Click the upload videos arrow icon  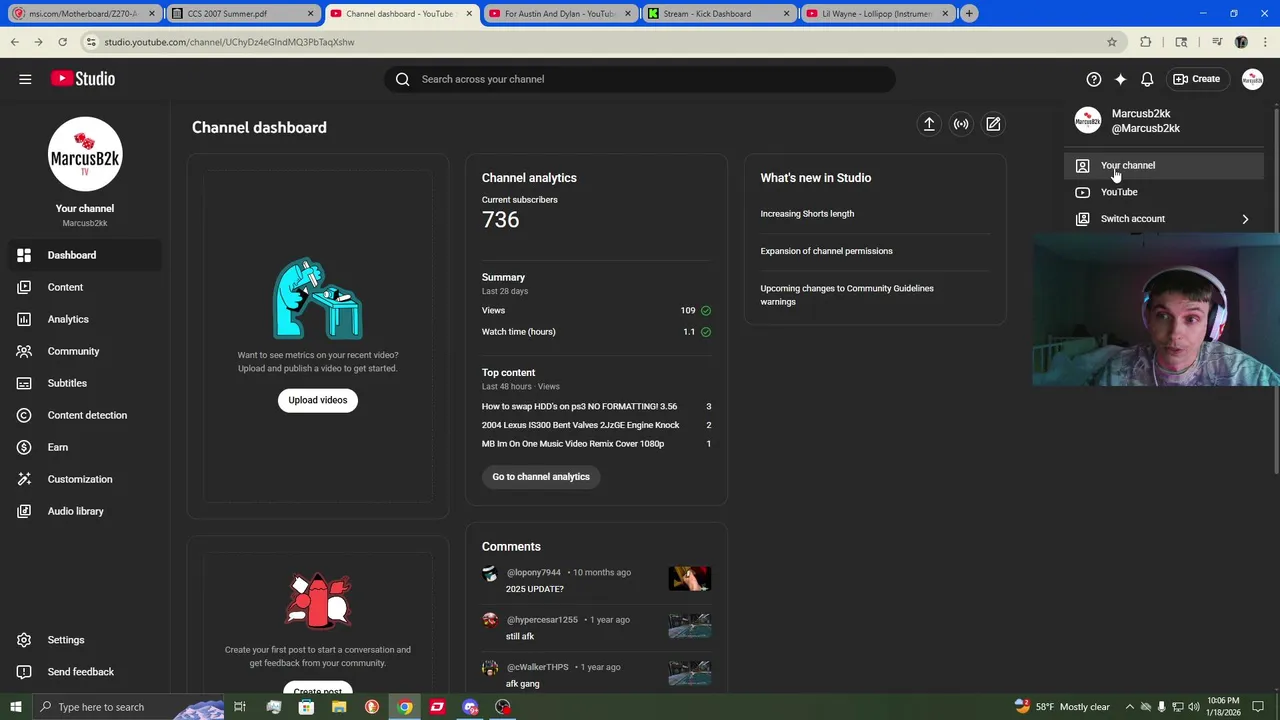click(929, 124)
